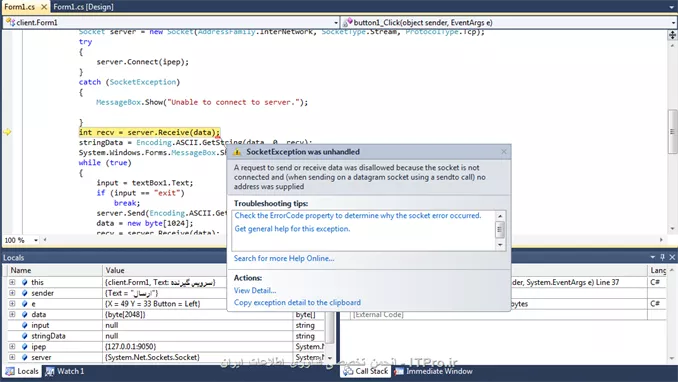Click the split editor icon above the scrollbar
This screenshot has width=678, height=382.
click(672, 35)
